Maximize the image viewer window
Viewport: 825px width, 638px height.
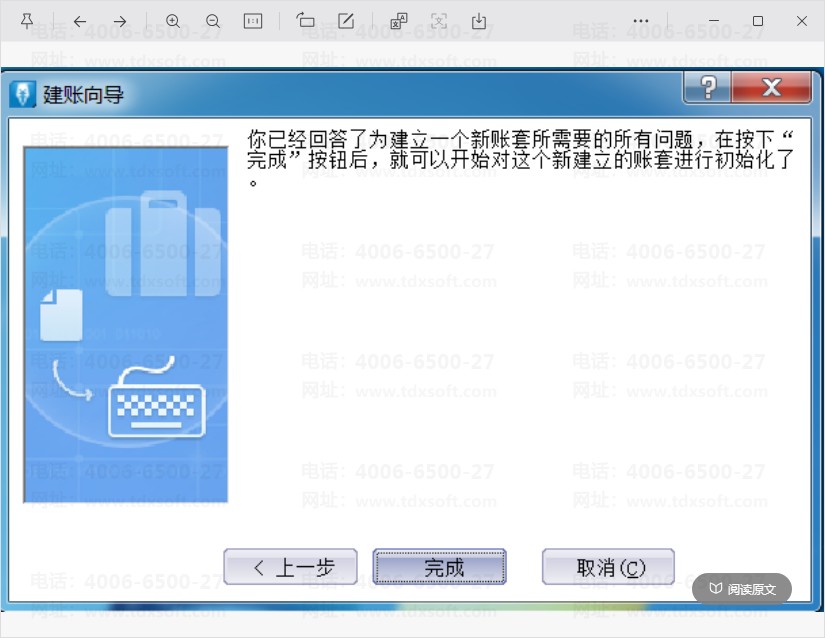point(758,21)
